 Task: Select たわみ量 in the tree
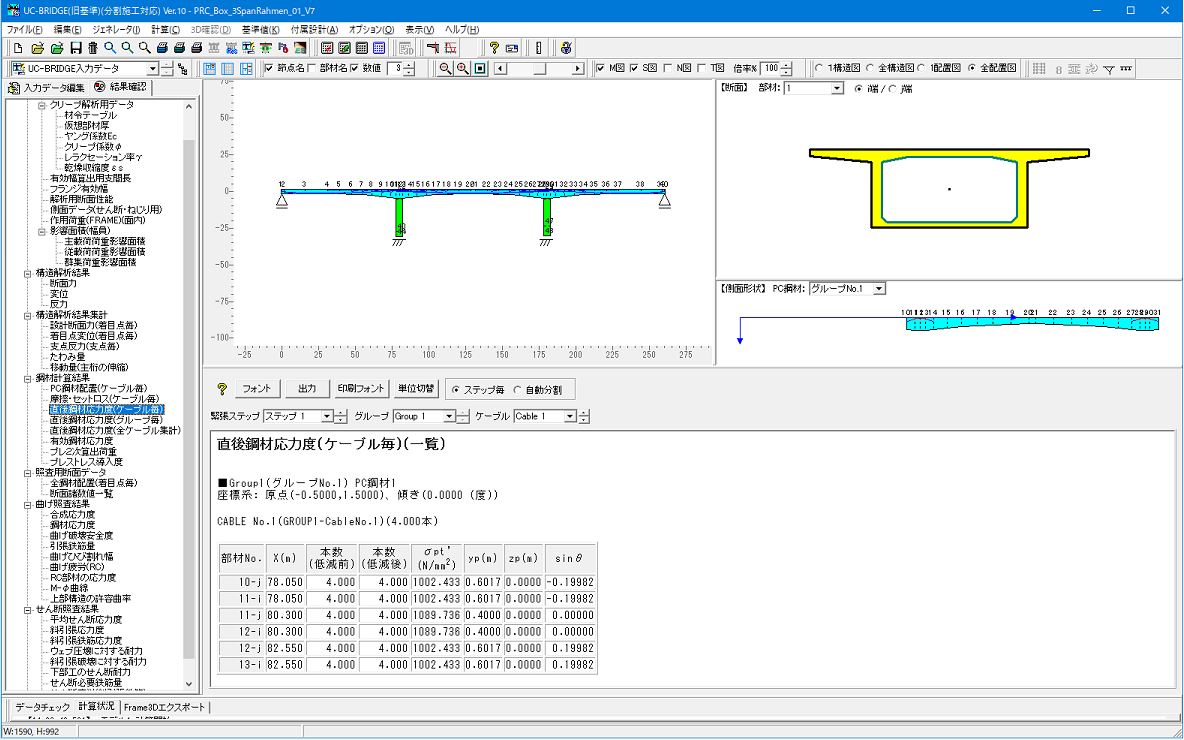tap(68, 356)
